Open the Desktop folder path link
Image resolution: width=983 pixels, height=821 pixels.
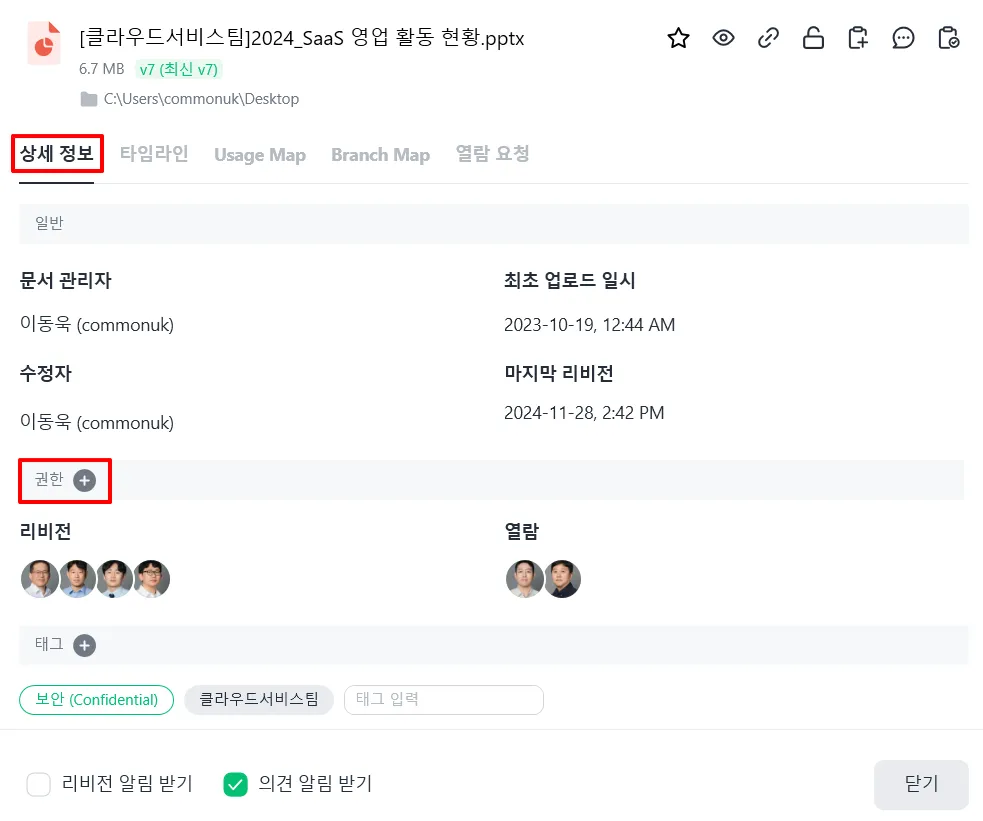(201, 99)
